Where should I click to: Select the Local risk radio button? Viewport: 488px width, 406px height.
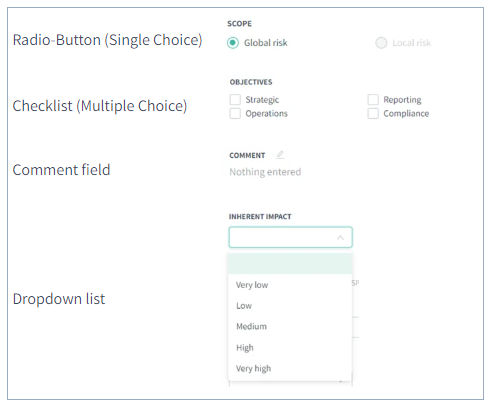(x=381, y=43)
